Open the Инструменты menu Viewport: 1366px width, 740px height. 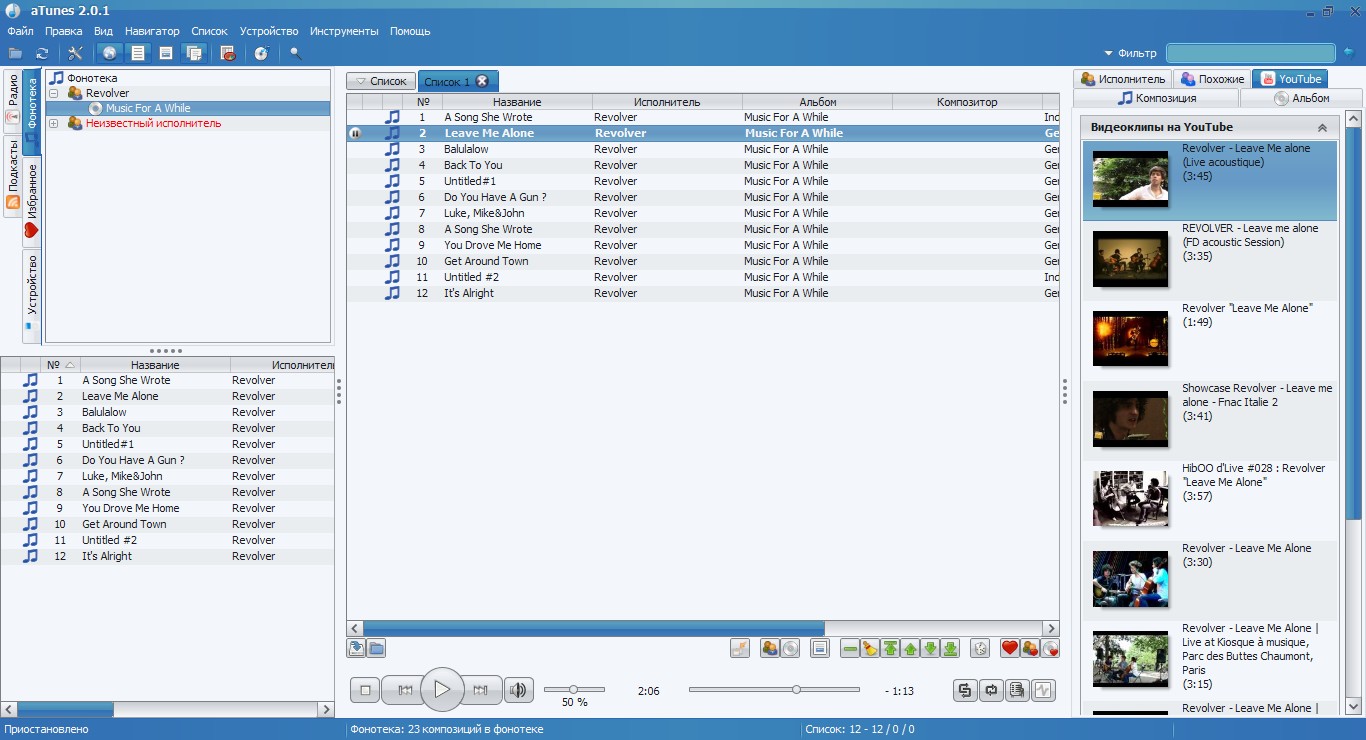(344, 31)
